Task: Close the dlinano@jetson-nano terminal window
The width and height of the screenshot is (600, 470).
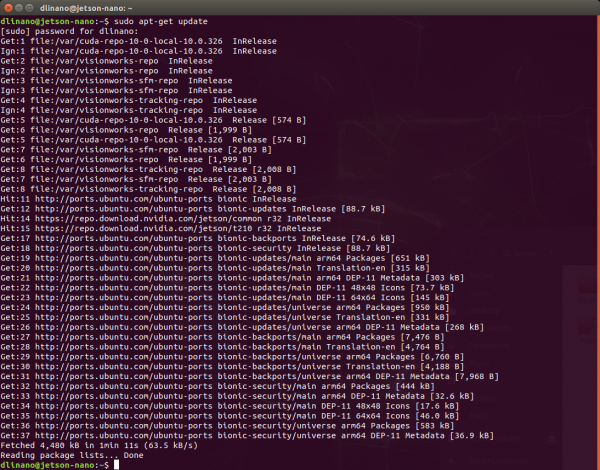Action: [x=8, y=8]
